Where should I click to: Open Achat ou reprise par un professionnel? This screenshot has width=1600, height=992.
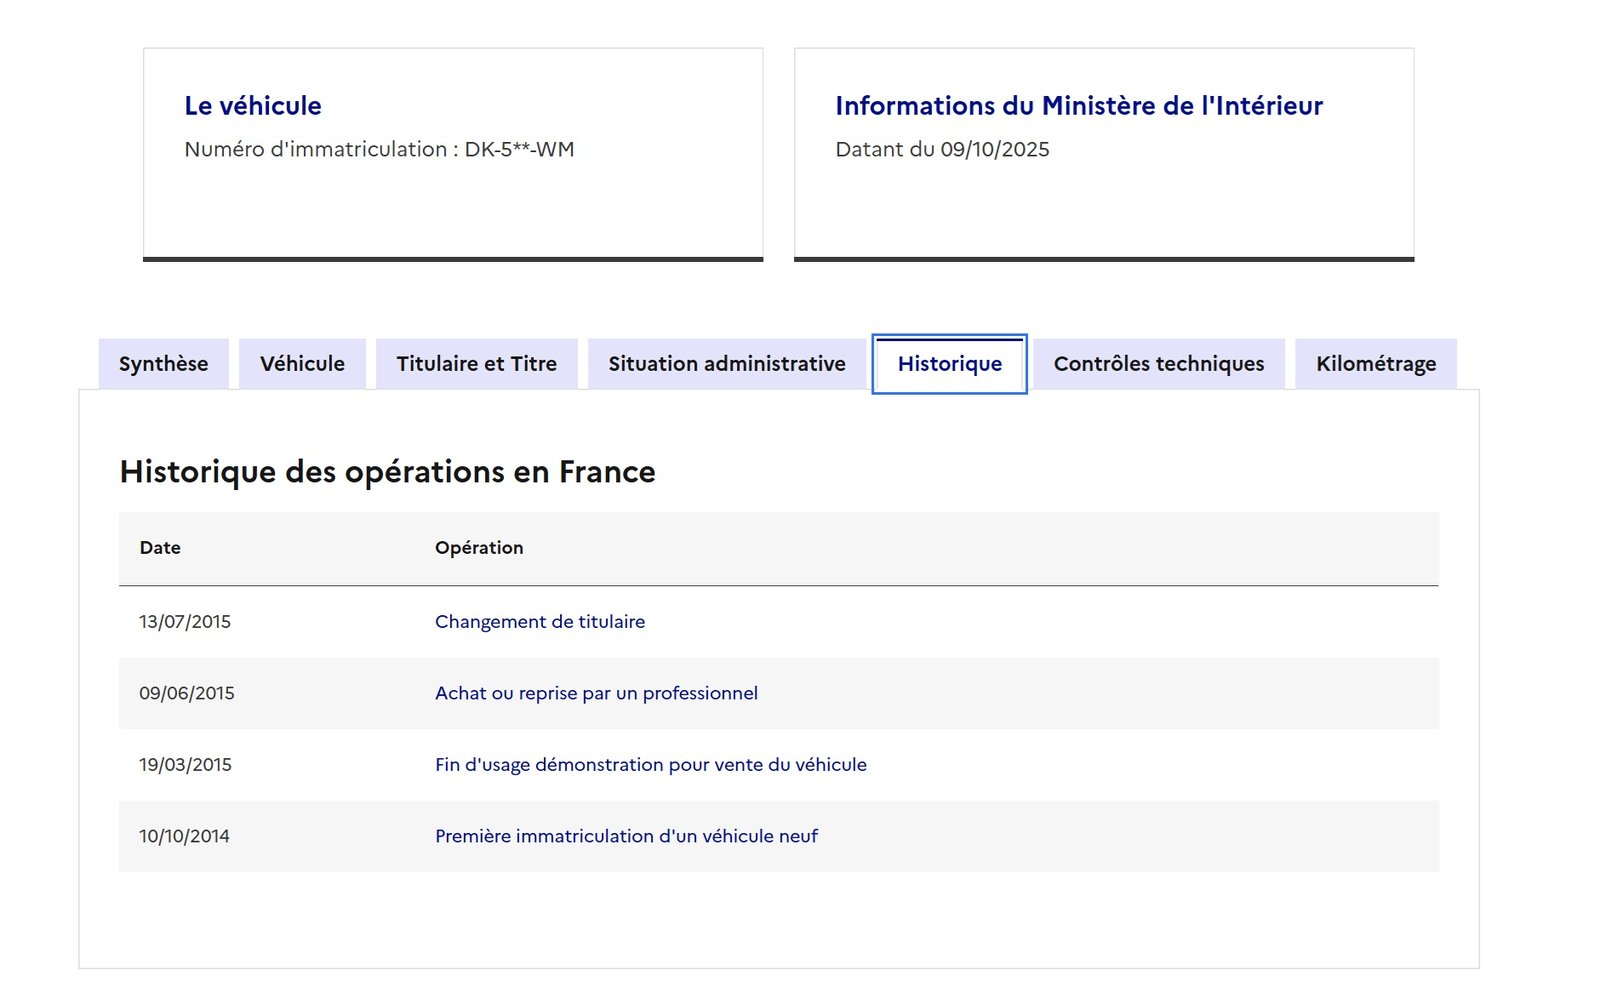(x=596, y=693)
